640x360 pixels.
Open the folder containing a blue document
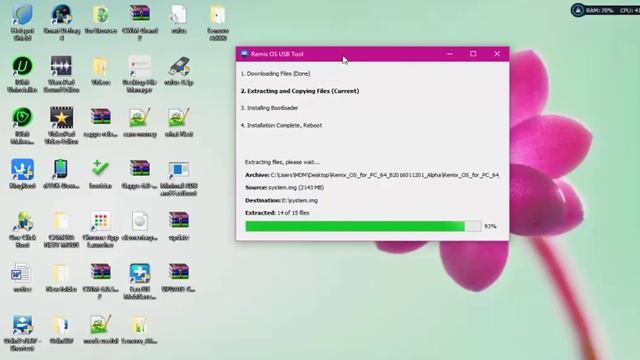click(61, 325)
